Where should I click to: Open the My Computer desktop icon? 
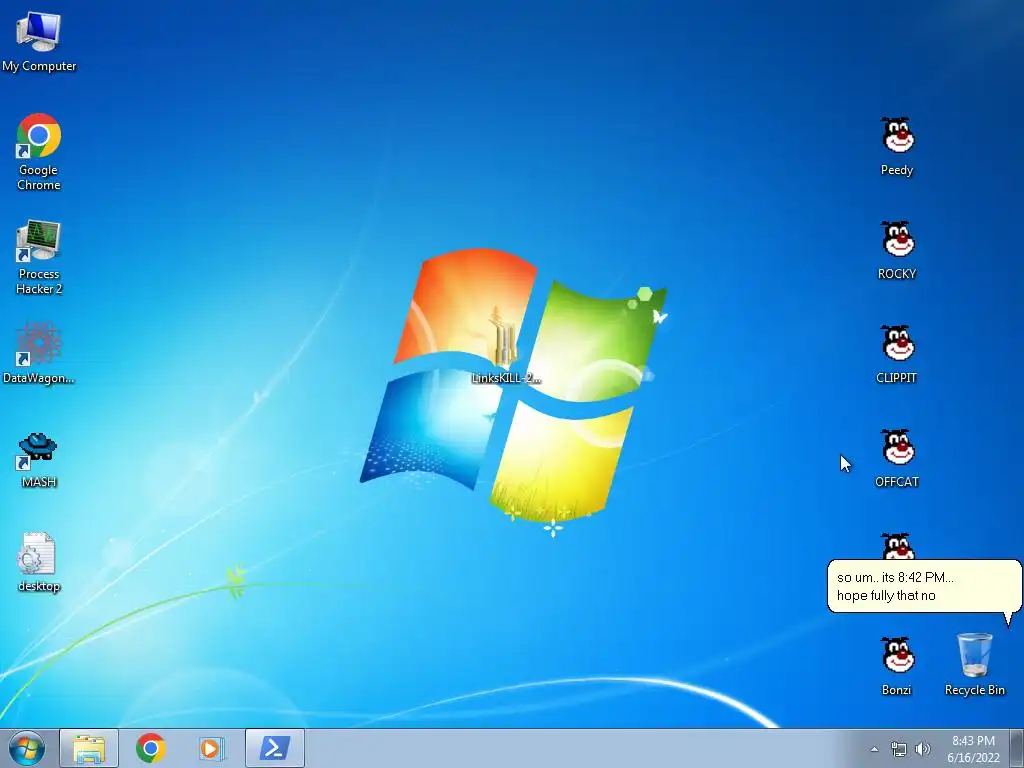tap(39, 41)
